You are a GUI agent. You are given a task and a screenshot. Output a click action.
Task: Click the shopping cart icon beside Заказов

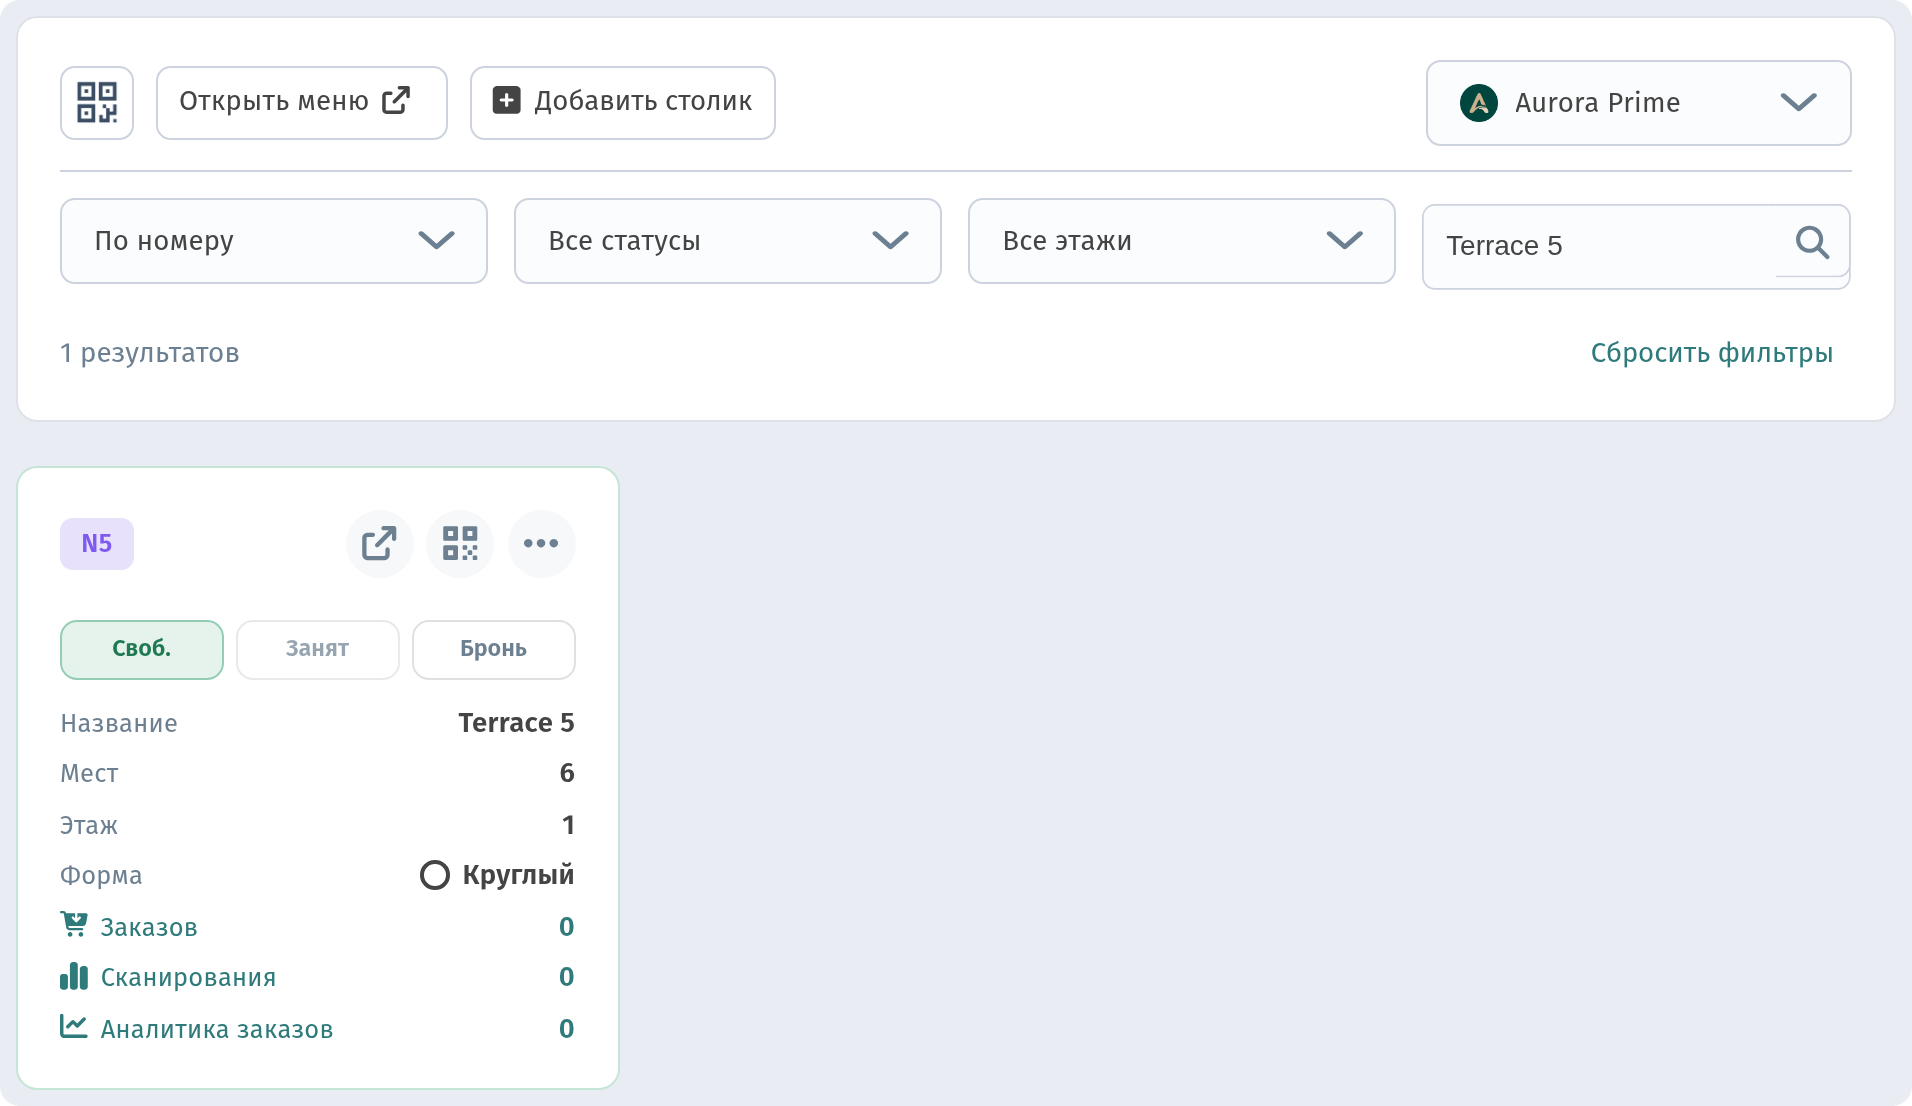point(74,925)
